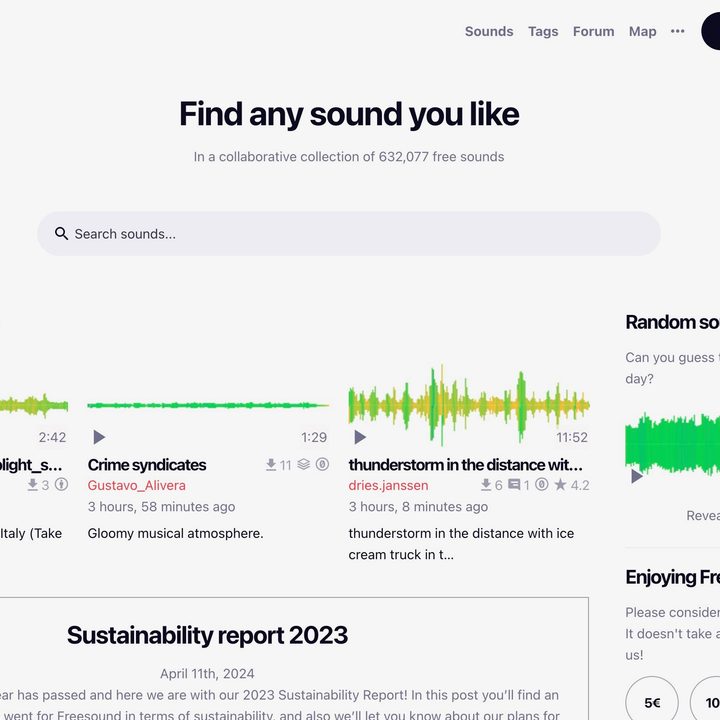Open the Crime syndicates sound title
Screen dimensions: 720x720
[147, 465]
